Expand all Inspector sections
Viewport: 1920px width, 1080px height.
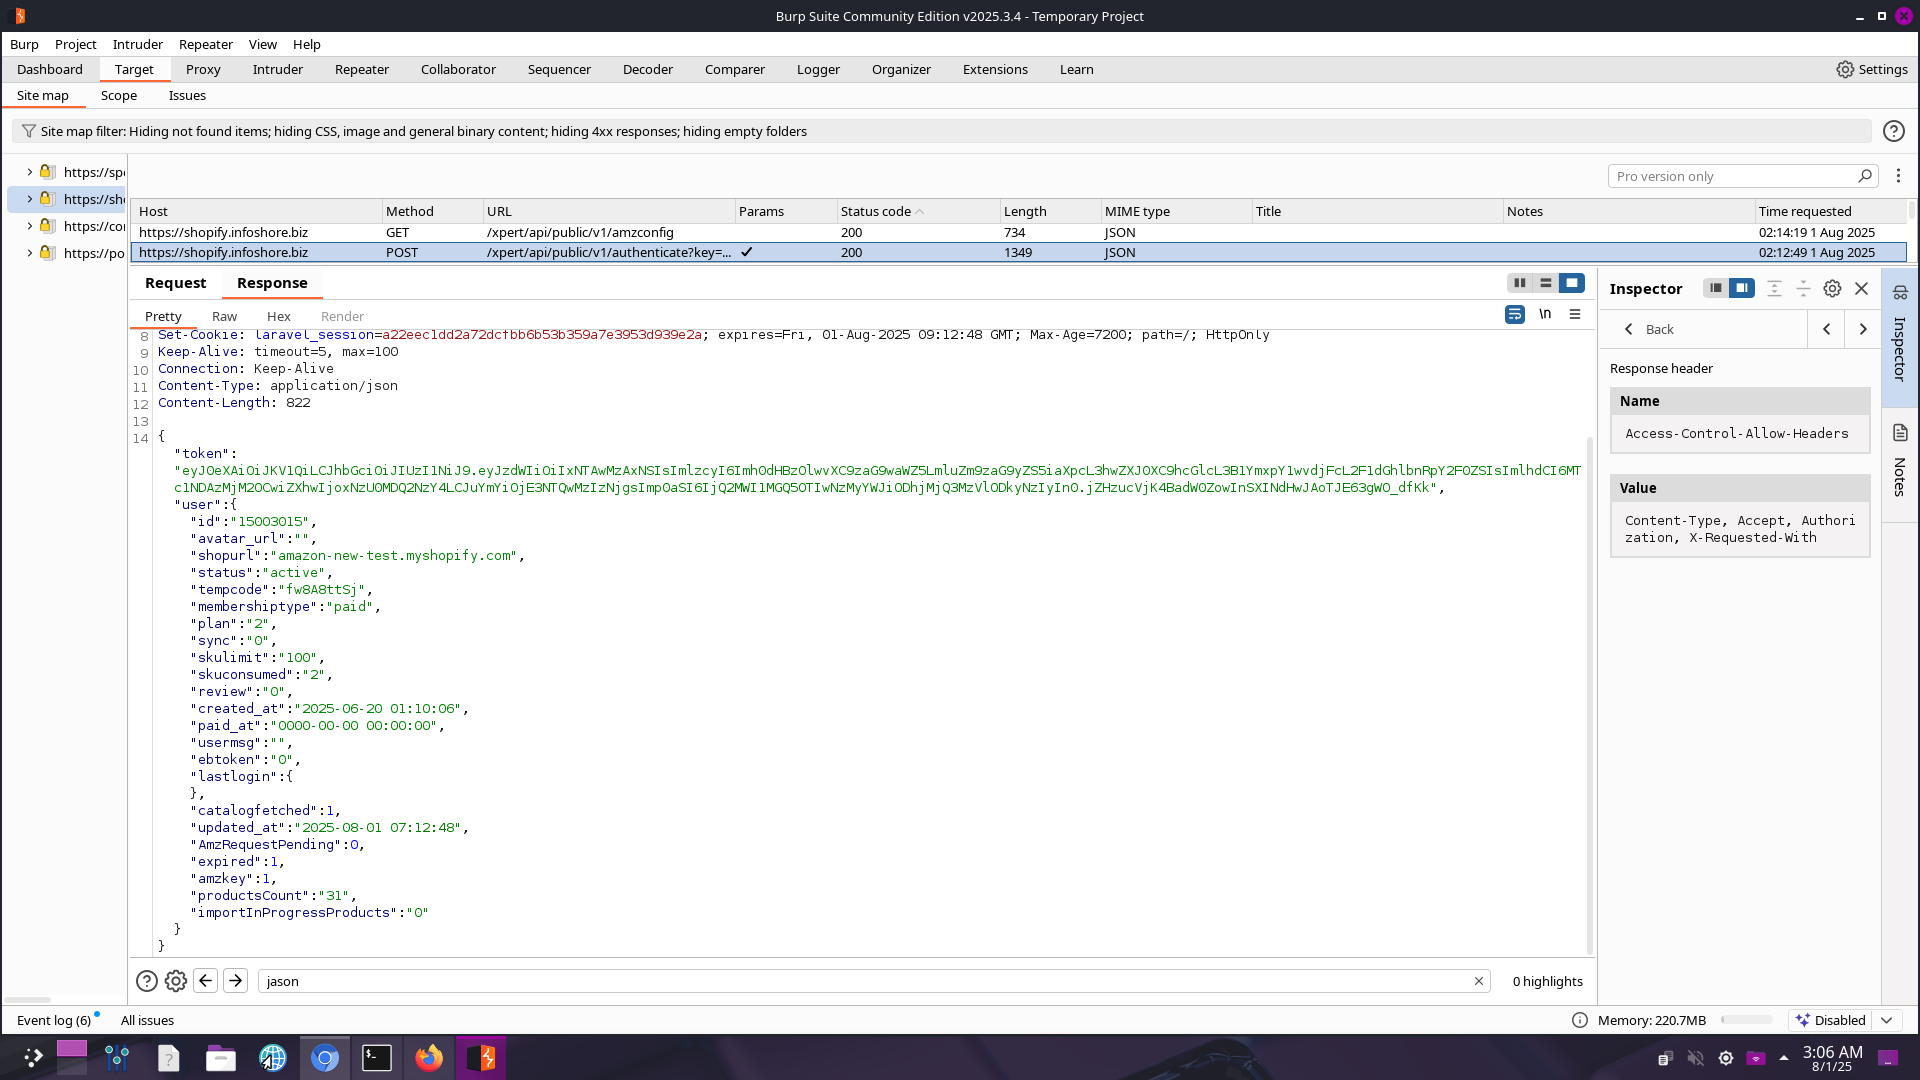(x=1774, y=288)
